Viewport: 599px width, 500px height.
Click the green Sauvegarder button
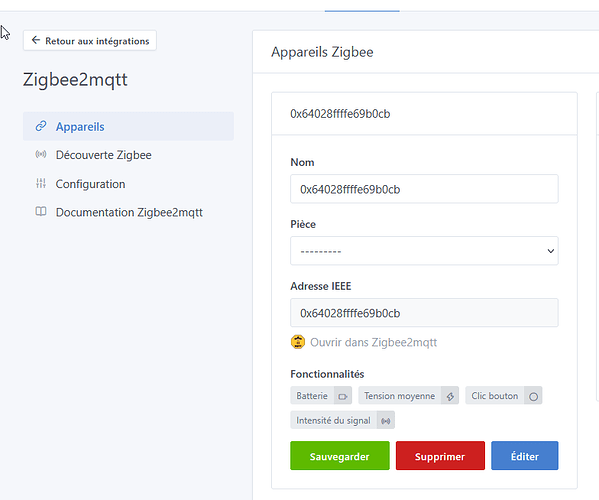pos(340,456)
